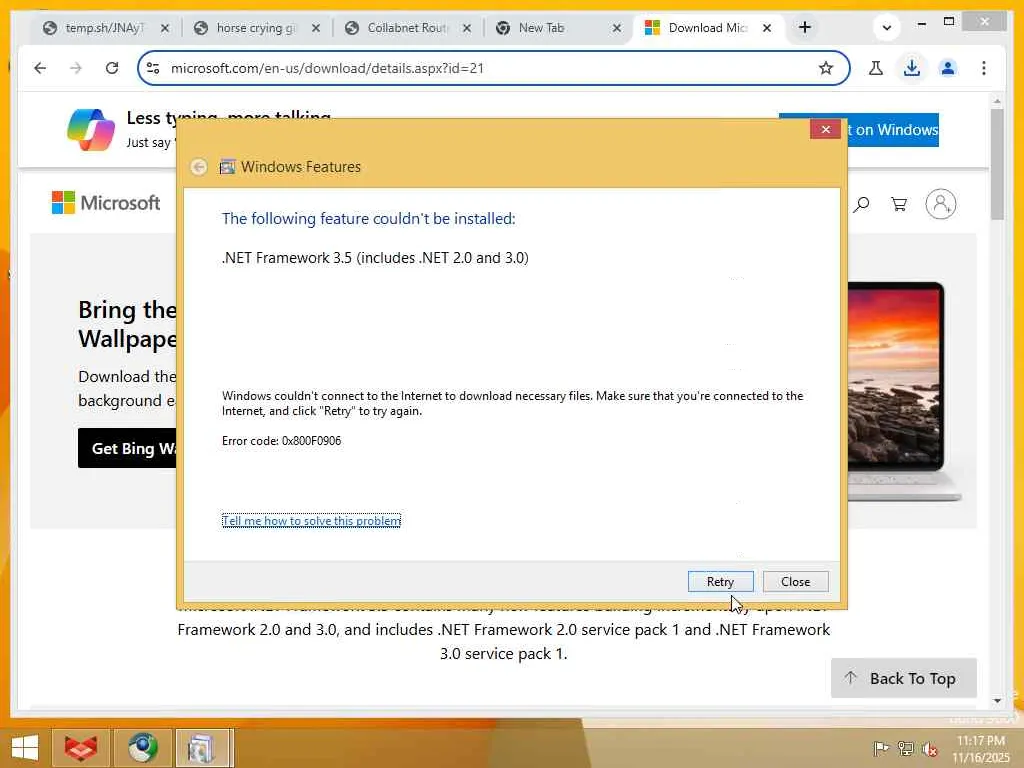Open the tab search dropdown in Chrome
This screenshot has height=768, width=1024.
[x=886, y=27]
